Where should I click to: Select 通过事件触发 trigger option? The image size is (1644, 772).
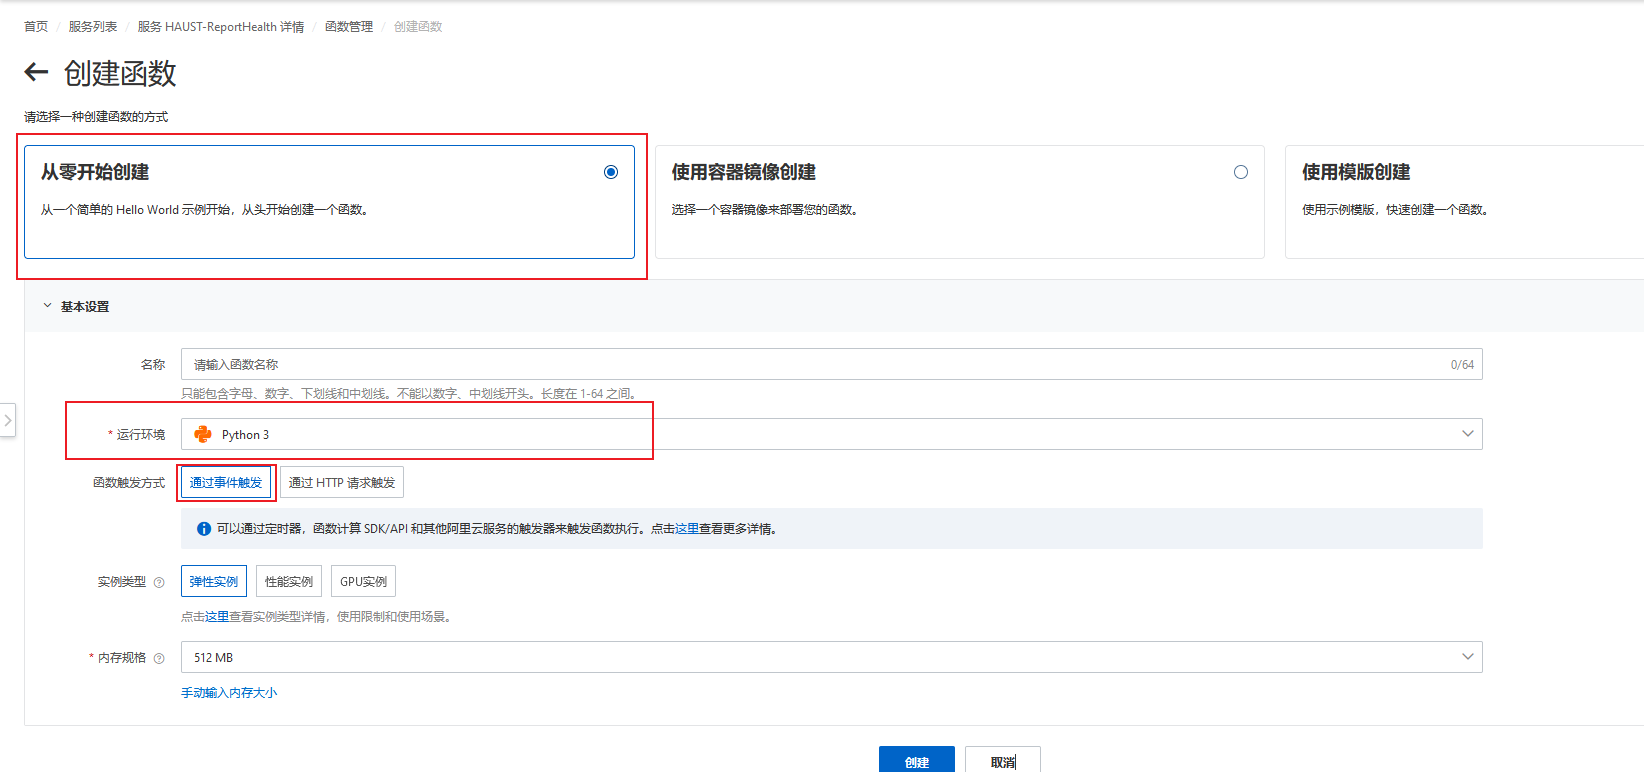coord(226,482)
